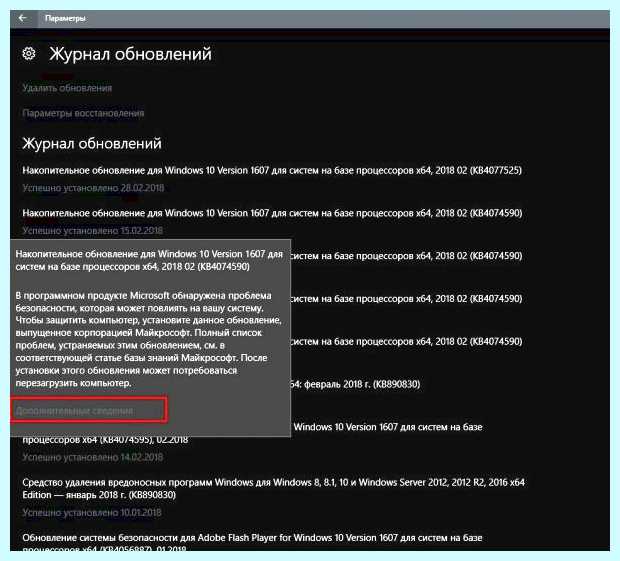Click the tooltip title mentioning KB4074590
The image size is (620, 561).
[x=149, y=260]
